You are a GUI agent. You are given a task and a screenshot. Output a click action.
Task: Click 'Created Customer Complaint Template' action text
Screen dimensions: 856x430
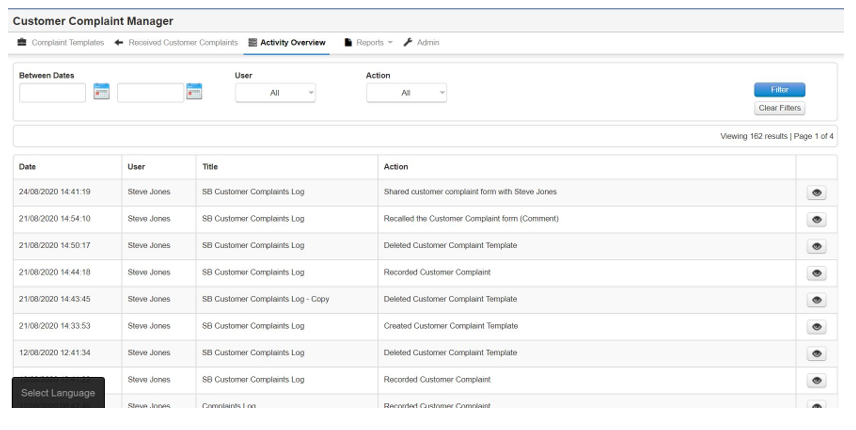pos(451,326)
